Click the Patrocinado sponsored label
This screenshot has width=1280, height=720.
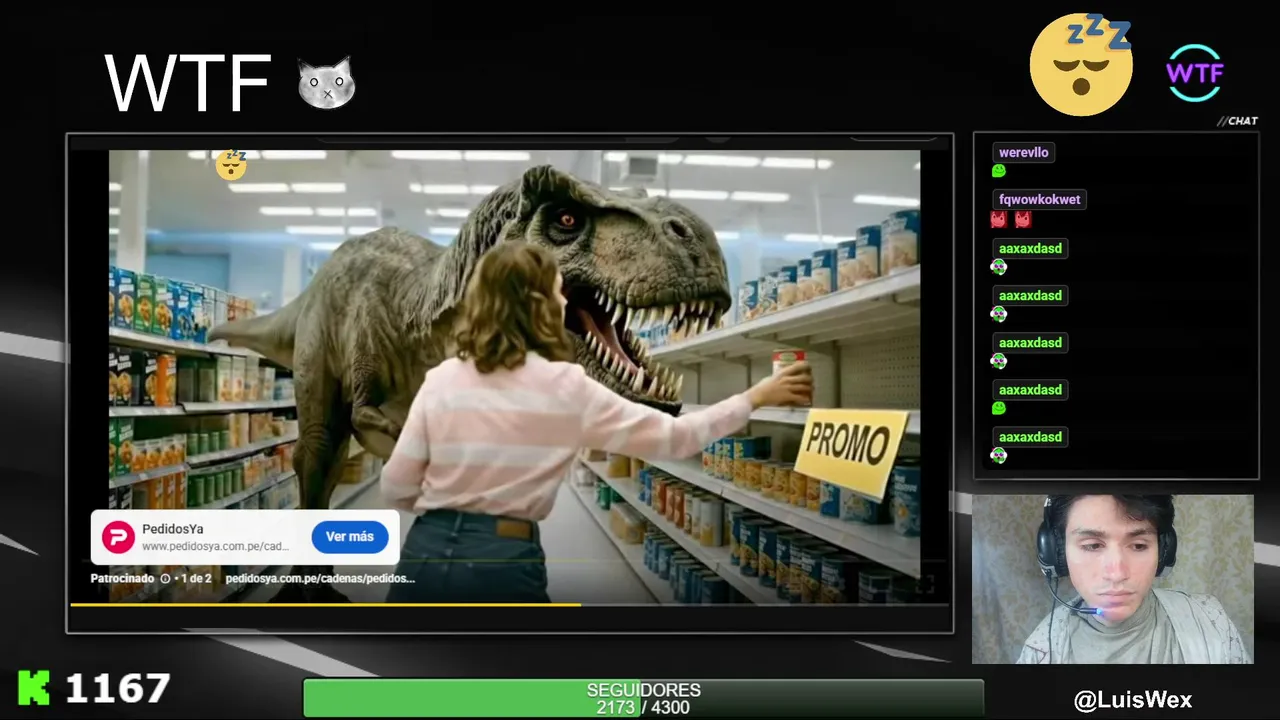pyautogui.click(x=122, y=578)
